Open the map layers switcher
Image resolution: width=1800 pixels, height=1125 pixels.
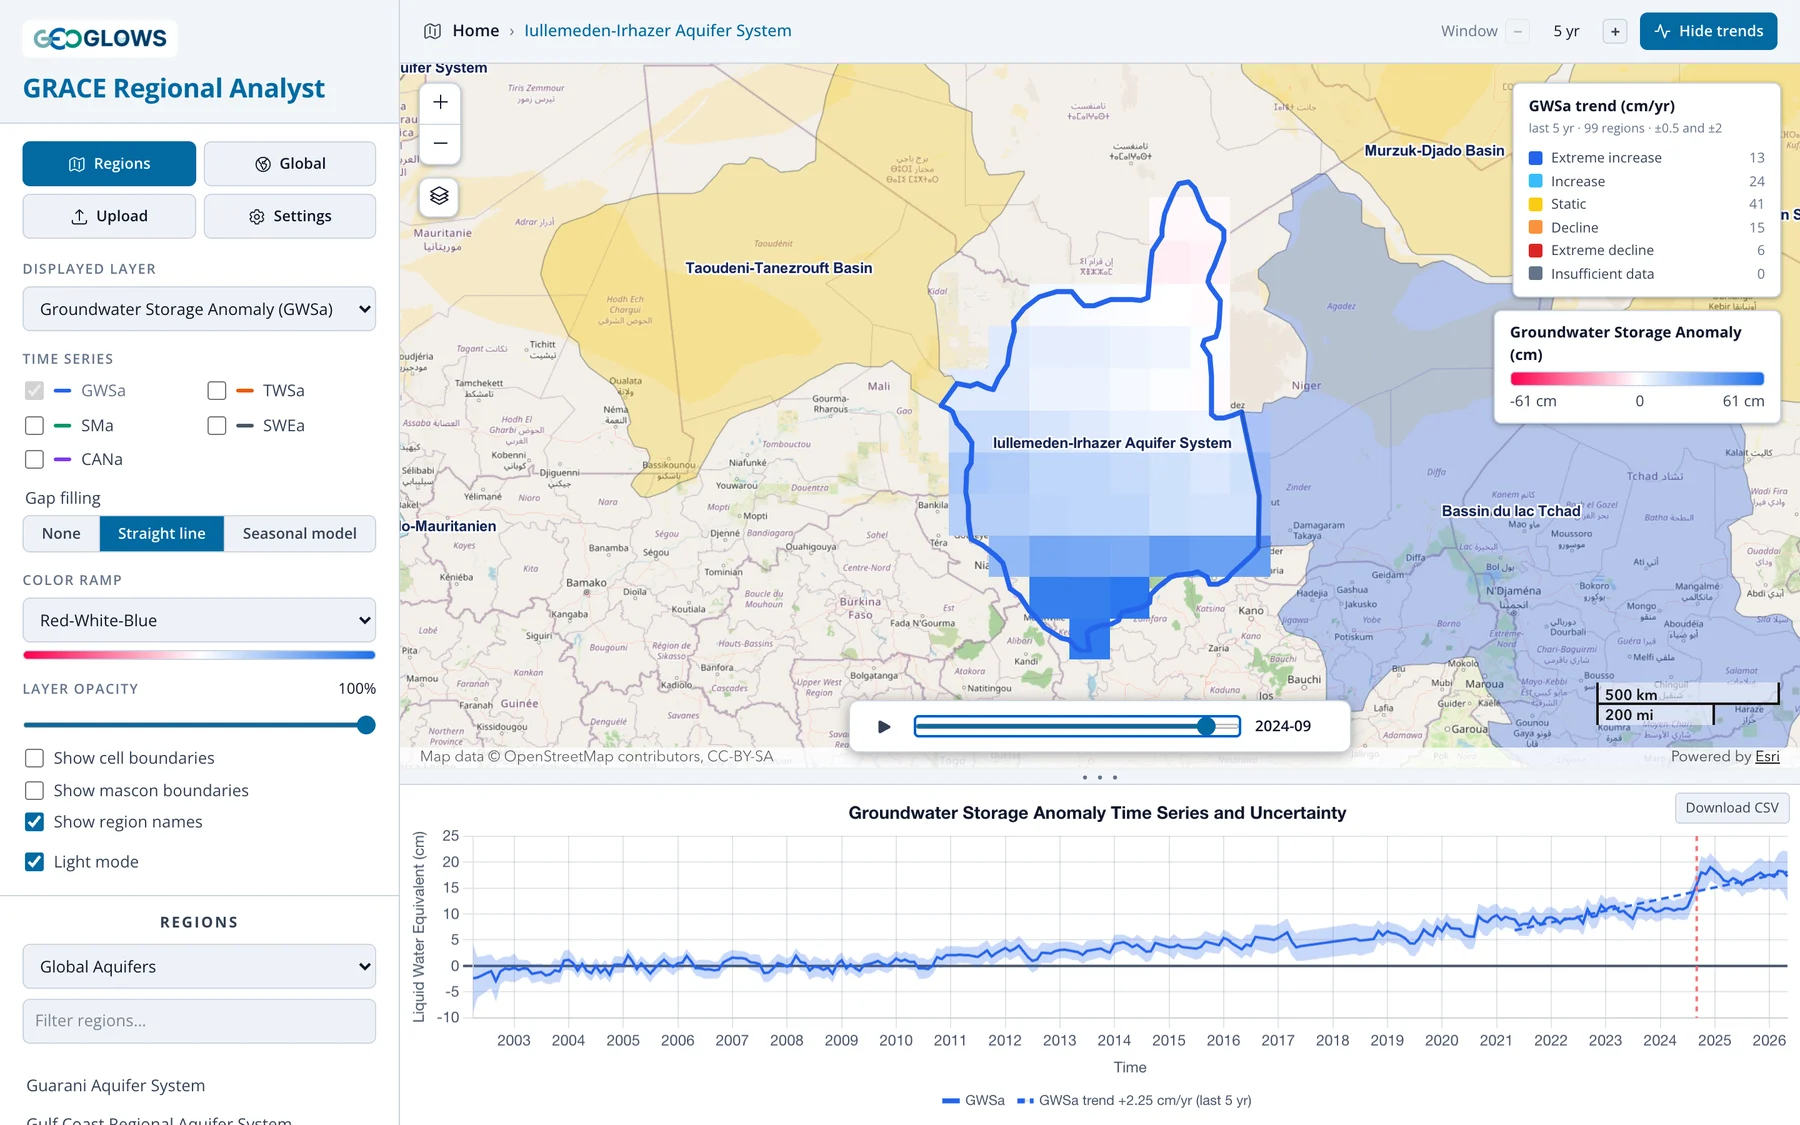coord(439,196)
